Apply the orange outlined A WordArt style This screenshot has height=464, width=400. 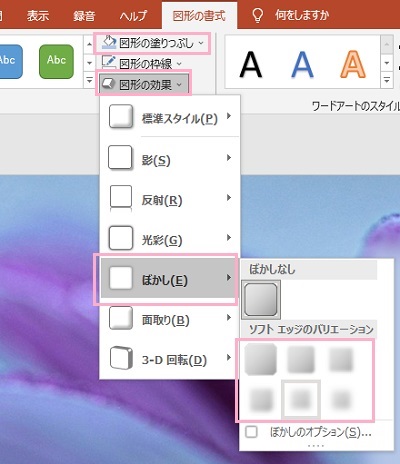pos(353,65)
